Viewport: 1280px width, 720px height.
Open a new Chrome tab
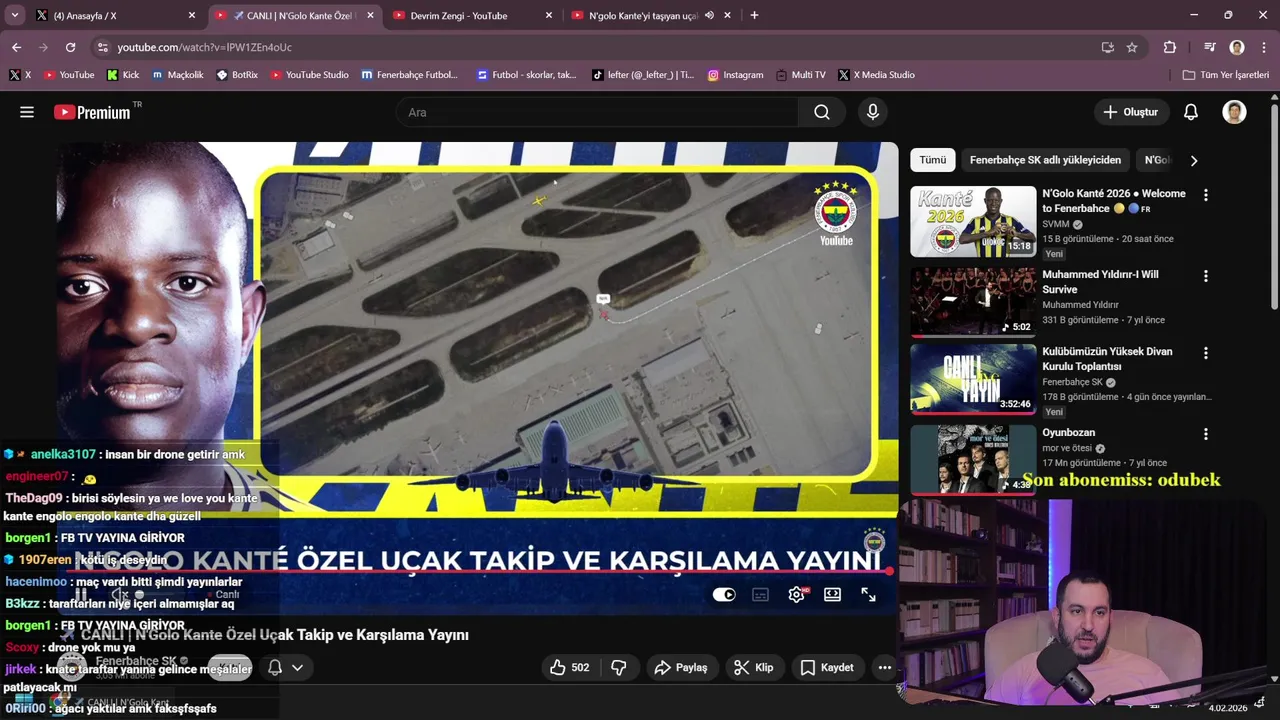[x=754, y=15]
